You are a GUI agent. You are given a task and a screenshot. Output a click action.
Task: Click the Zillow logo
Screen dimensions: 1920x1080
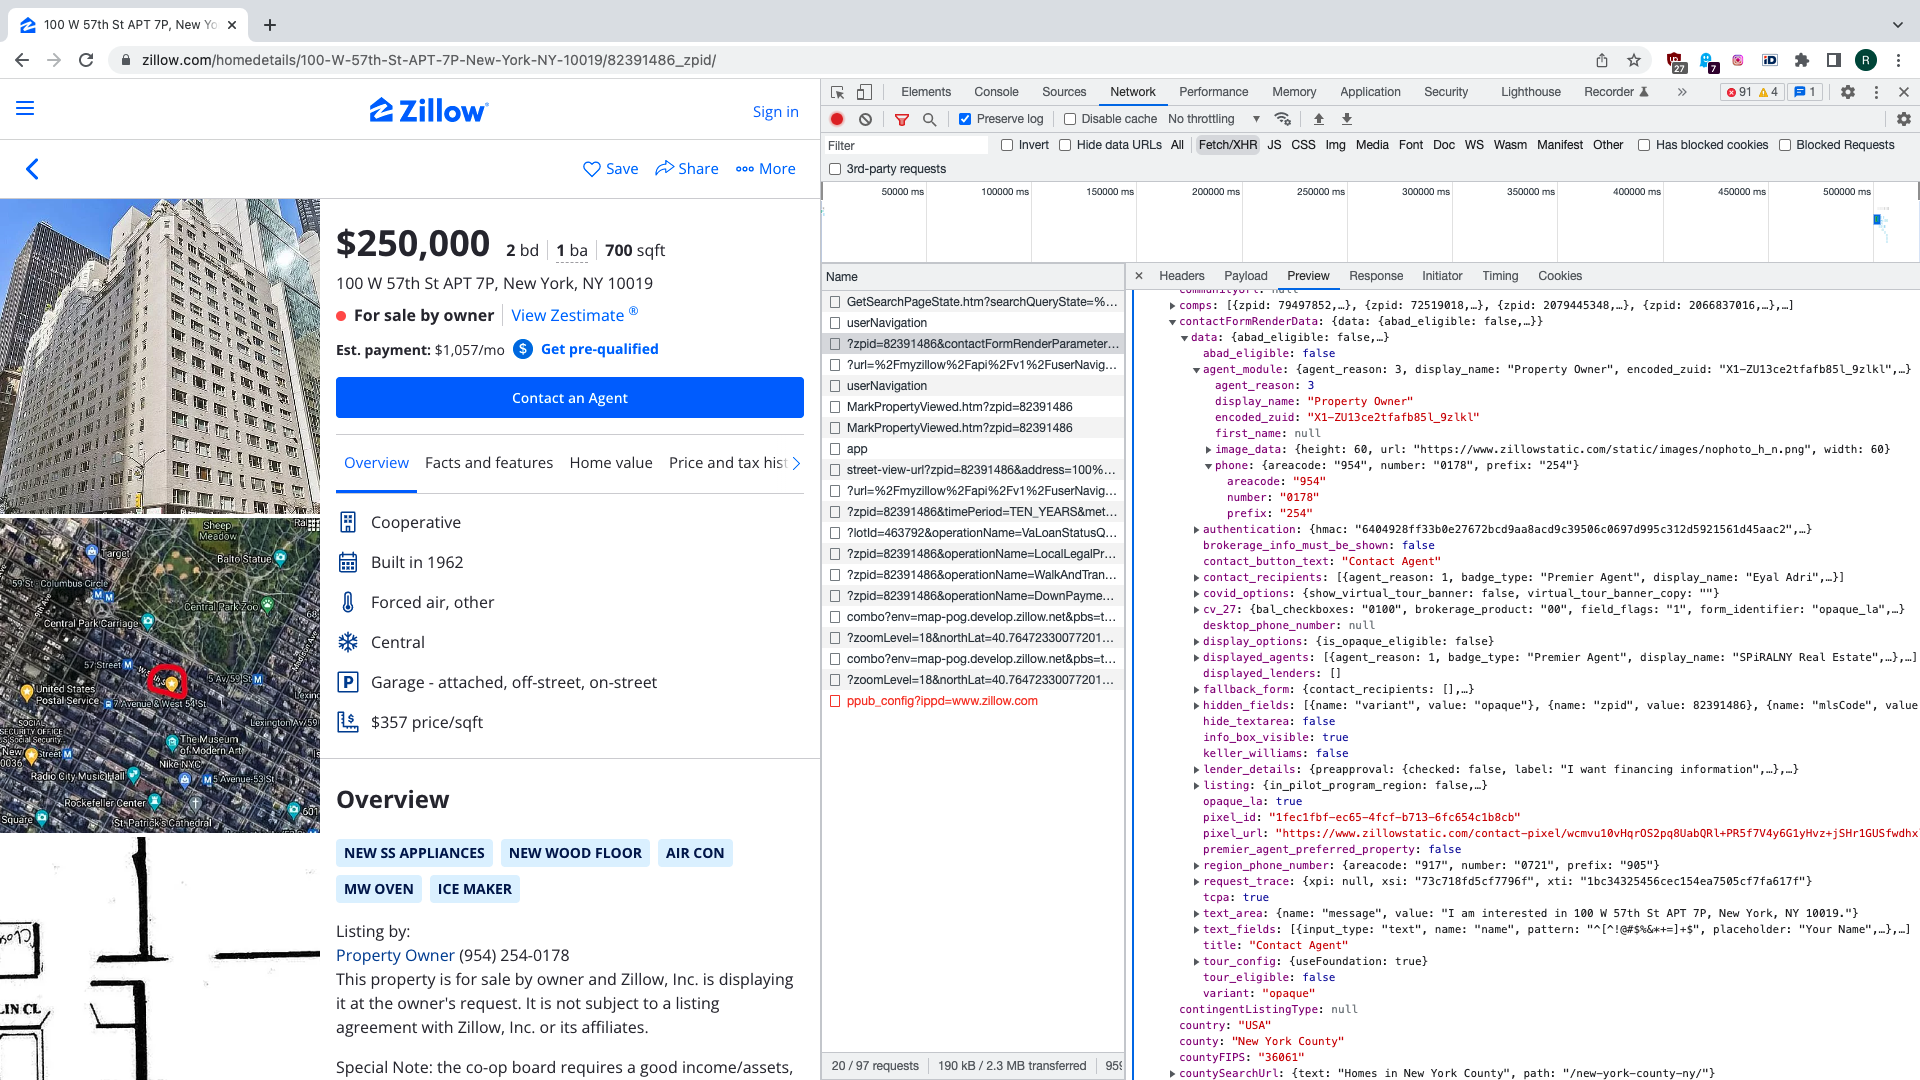[429, 110]
